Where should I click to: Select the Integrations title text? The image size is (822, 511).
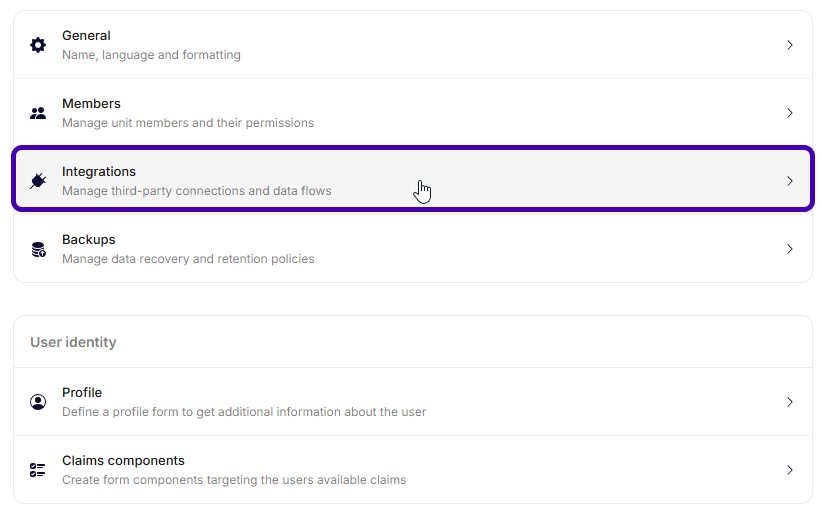99,171
